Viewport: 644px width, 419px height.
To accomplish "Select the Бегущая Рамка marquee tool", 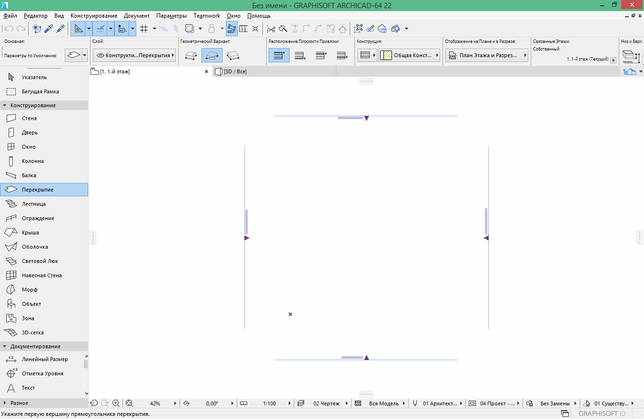I will click(44, 91).
